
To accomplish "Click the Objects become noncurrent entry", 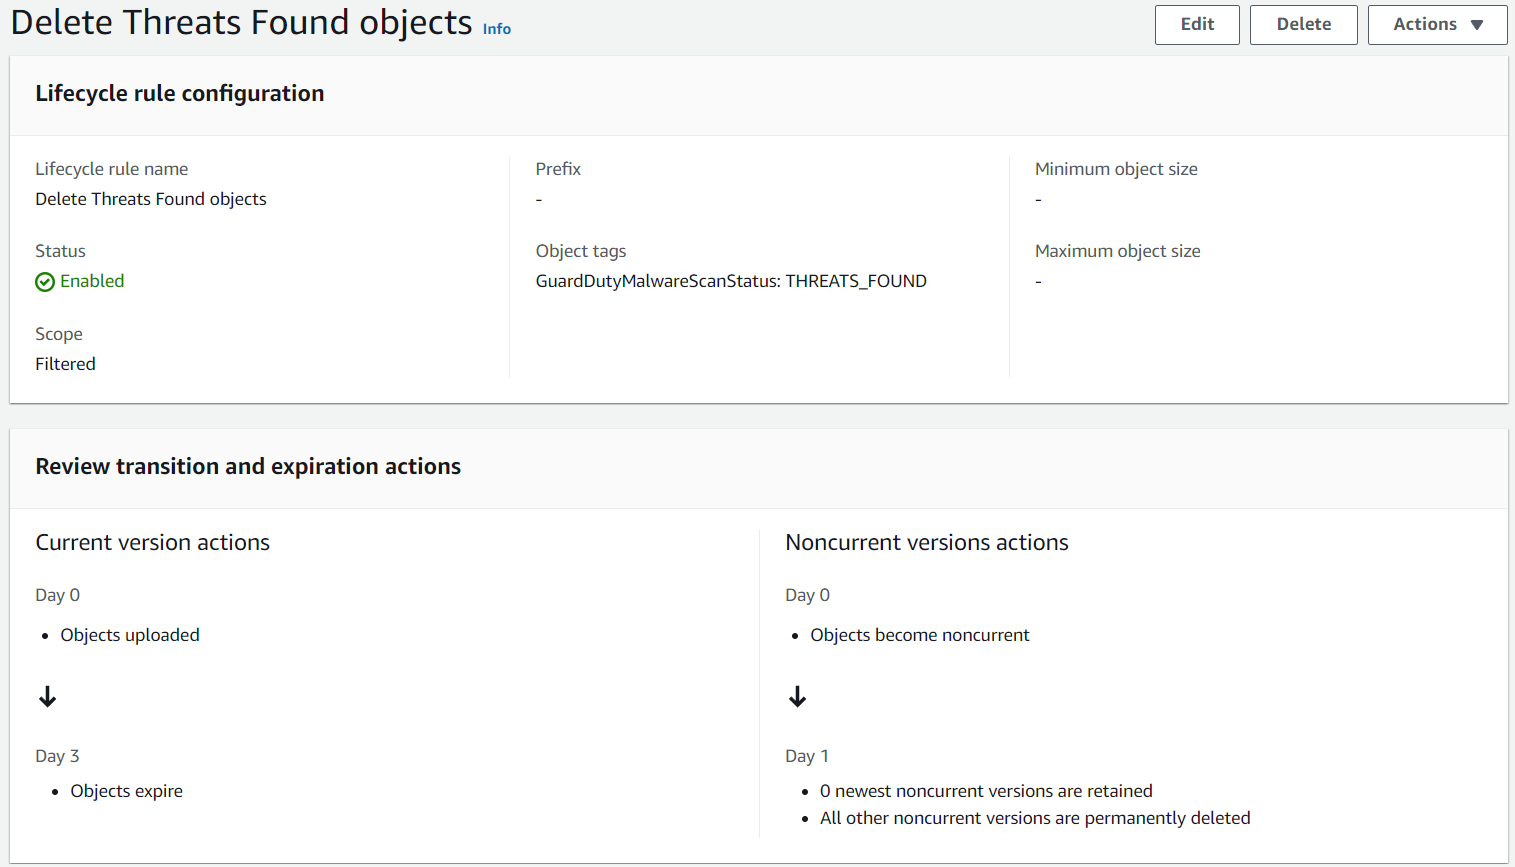I will 920,634.
